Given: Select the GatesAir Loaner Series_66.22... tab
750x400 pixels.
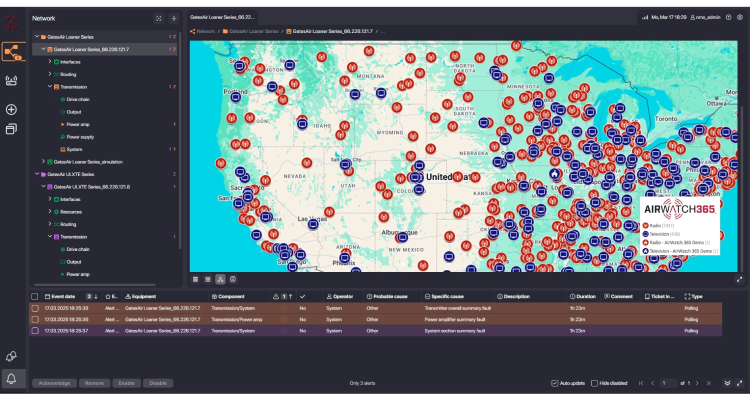Looking at the screenshot, I should click(x=222, y=18).
